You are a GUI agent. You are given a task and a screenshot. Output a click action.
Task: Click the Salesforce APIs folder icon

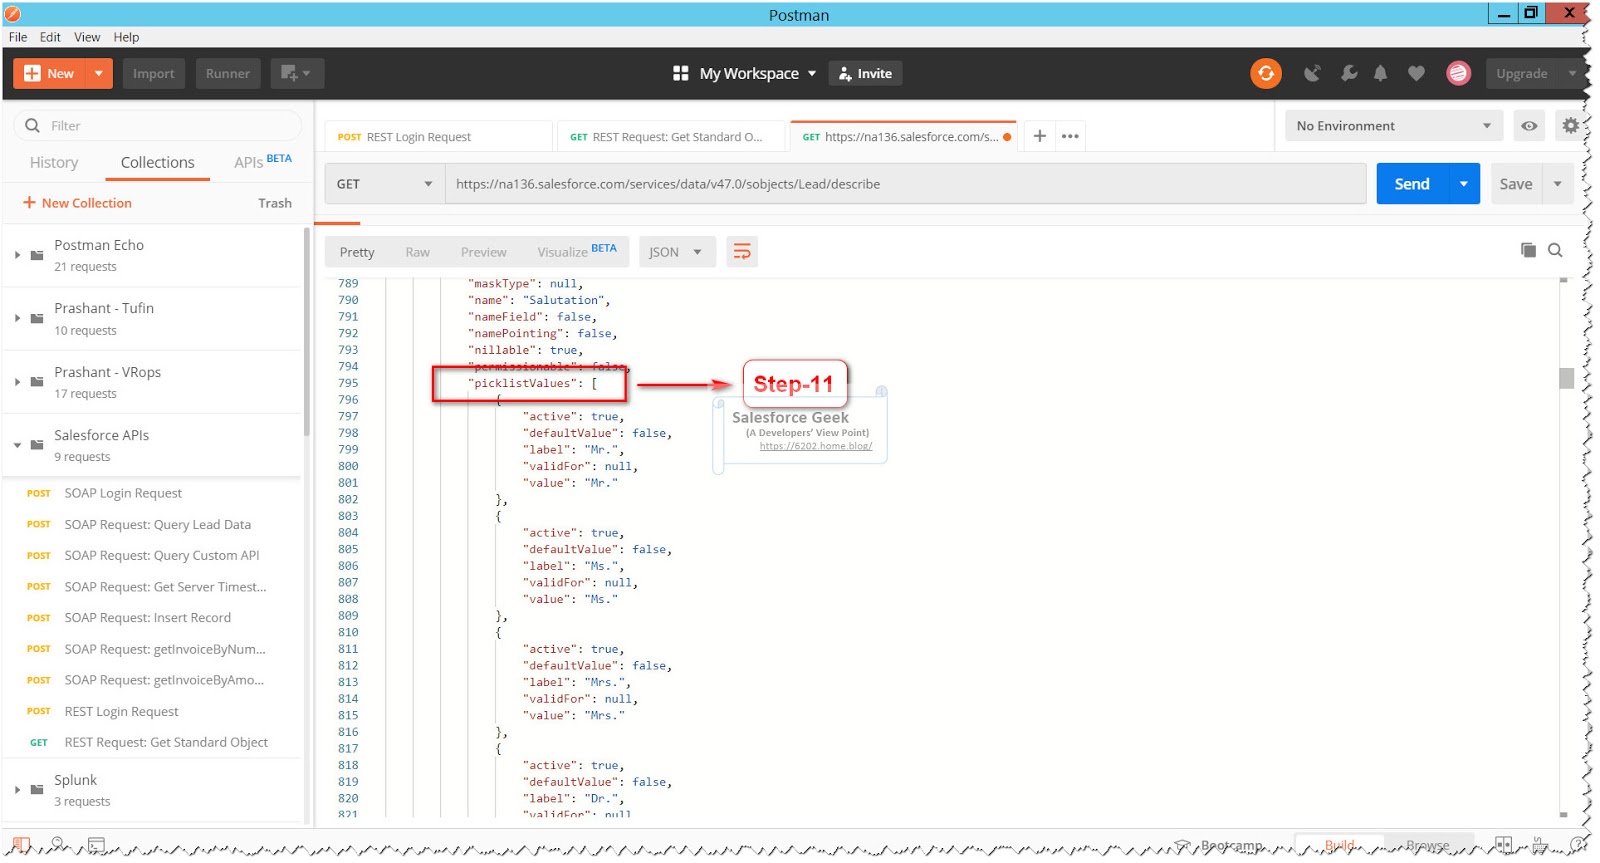[37, 445]
